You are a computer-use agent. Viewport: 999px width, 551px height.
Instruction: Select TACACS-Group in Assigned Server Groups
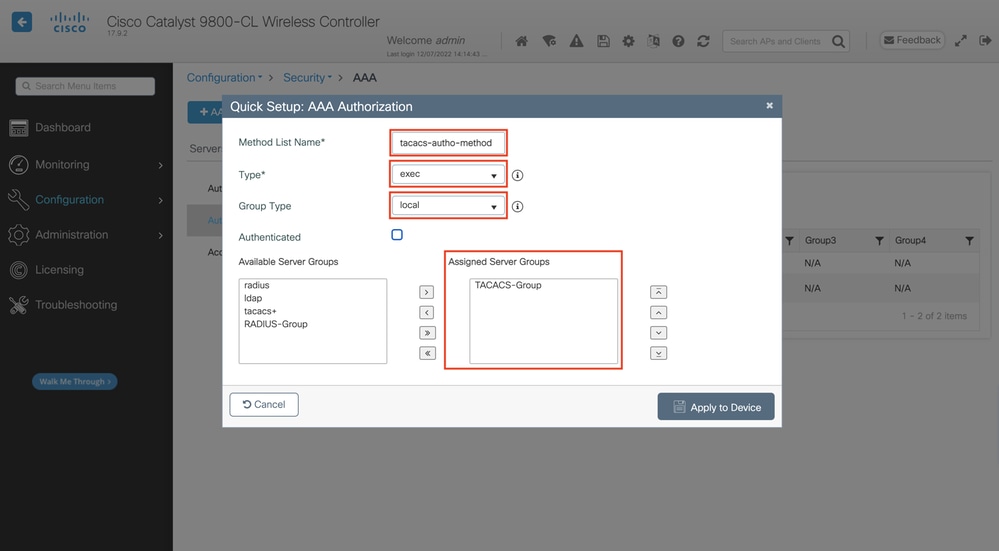click(x=508, y=285)
